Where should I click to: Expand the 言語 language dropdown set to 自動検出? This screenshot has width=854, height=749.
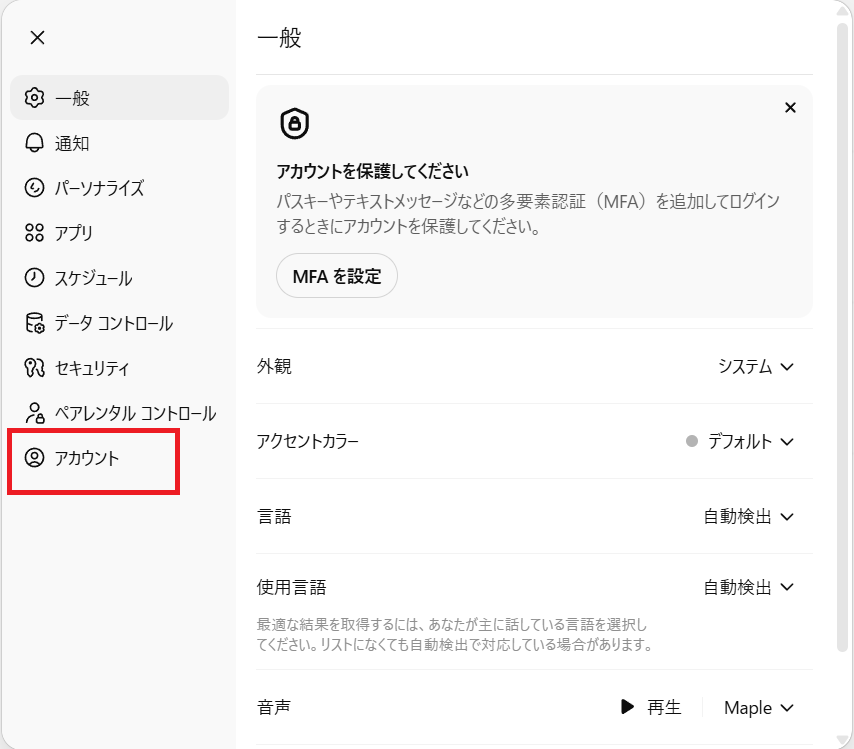point(747,517)
